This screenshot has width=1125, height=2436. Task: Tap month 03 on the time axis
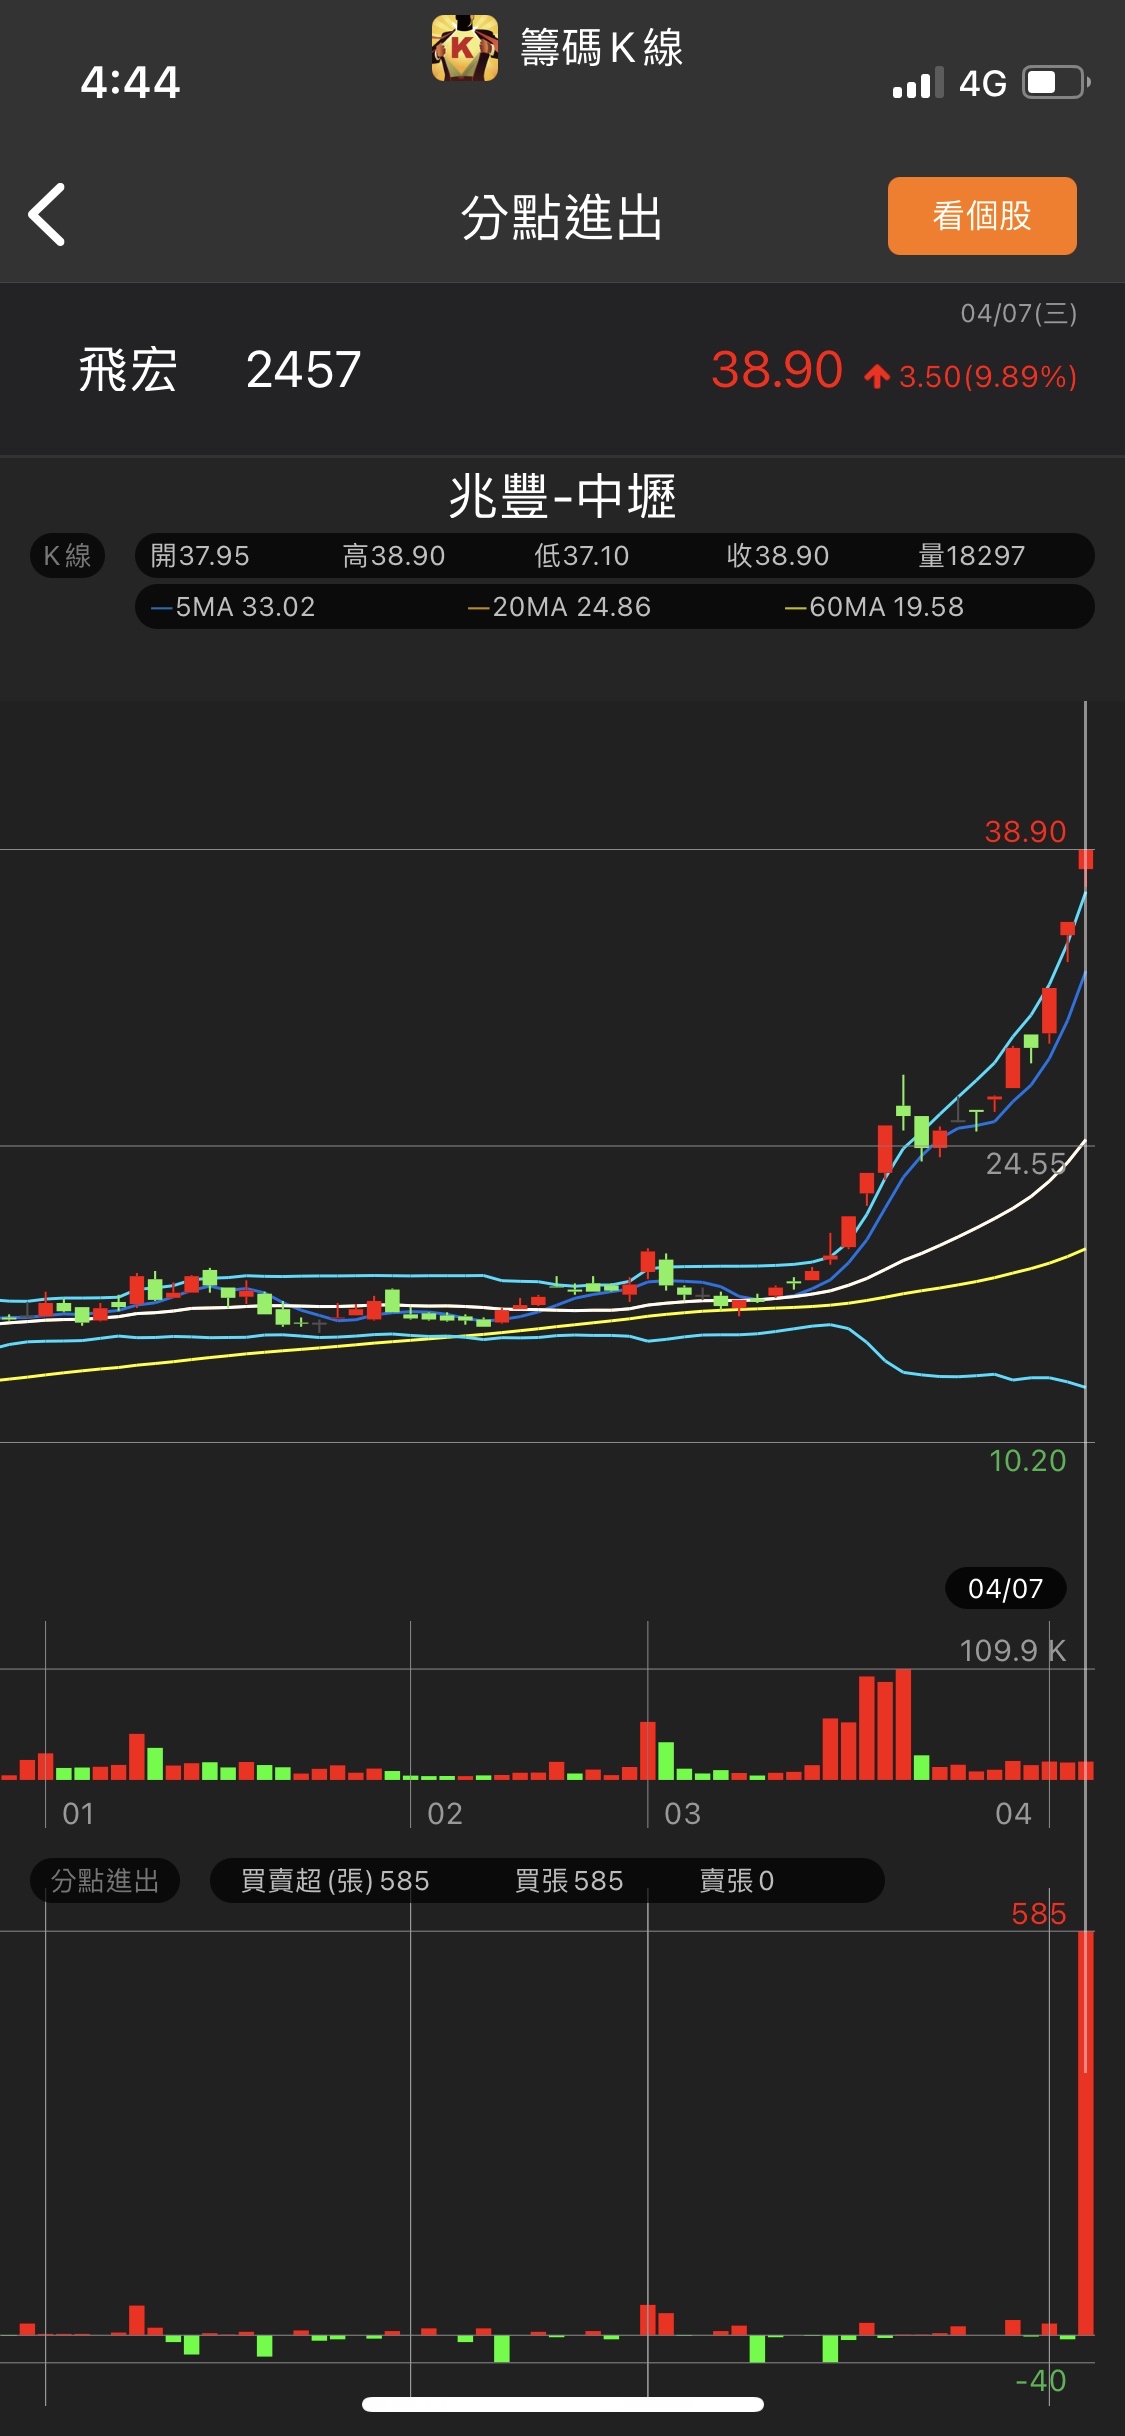click(682, 1813)
